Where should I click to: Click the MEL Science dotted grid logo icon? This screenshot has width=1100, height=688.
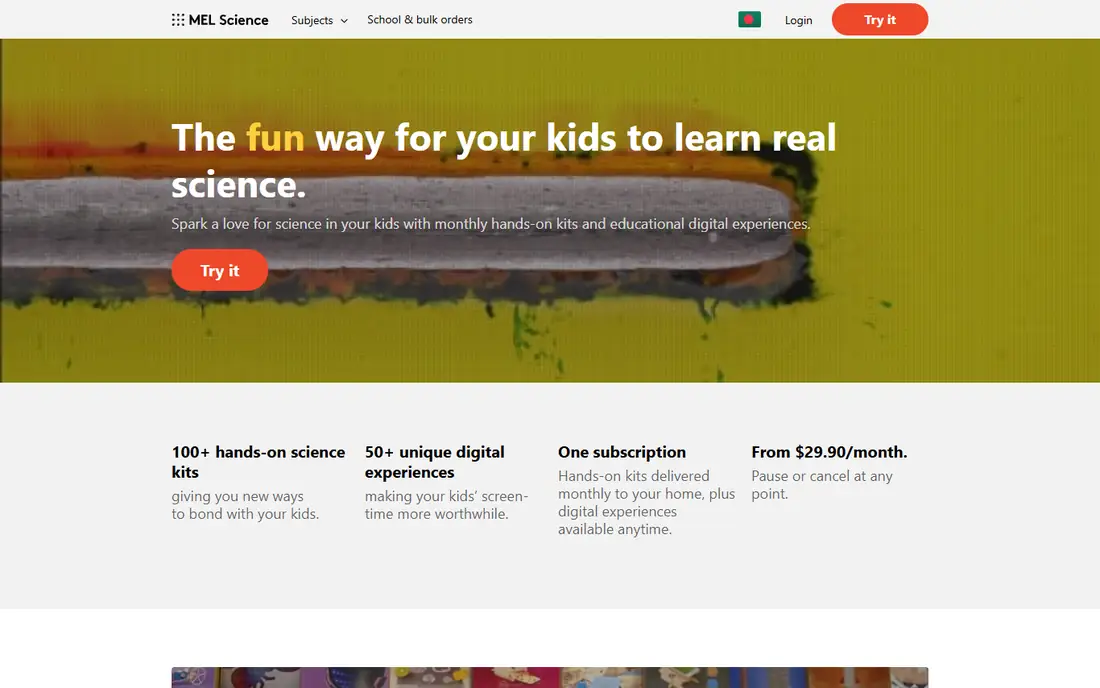[178, 20]
